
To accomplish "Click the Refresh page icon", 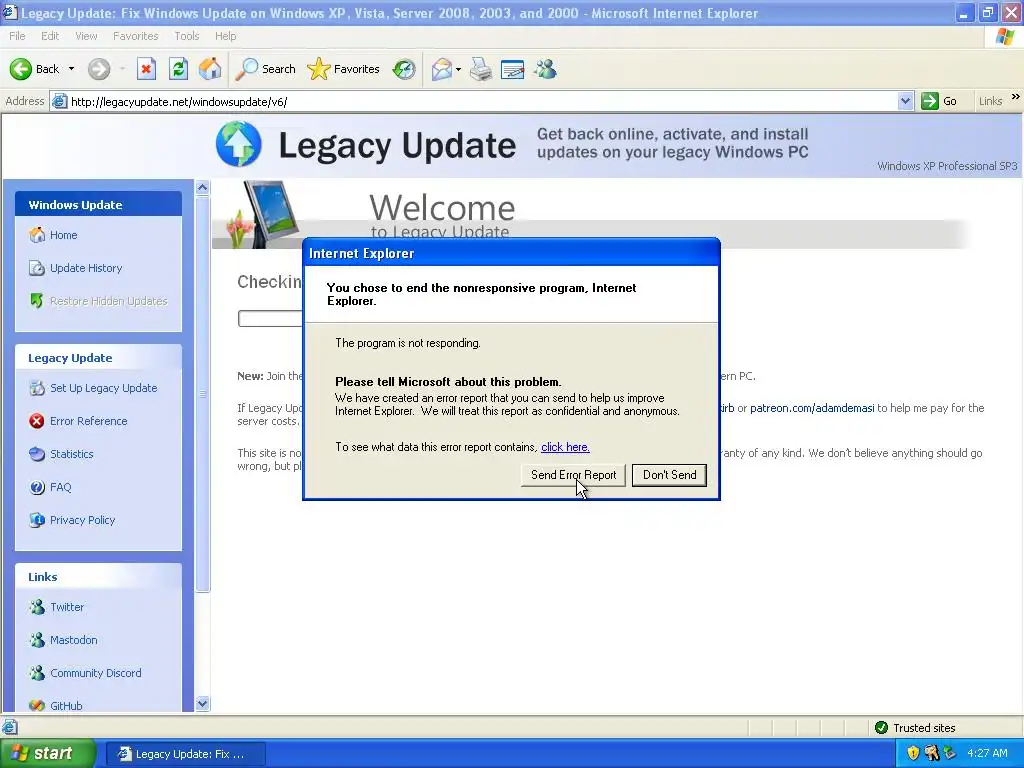I will [x=178, y=69].
